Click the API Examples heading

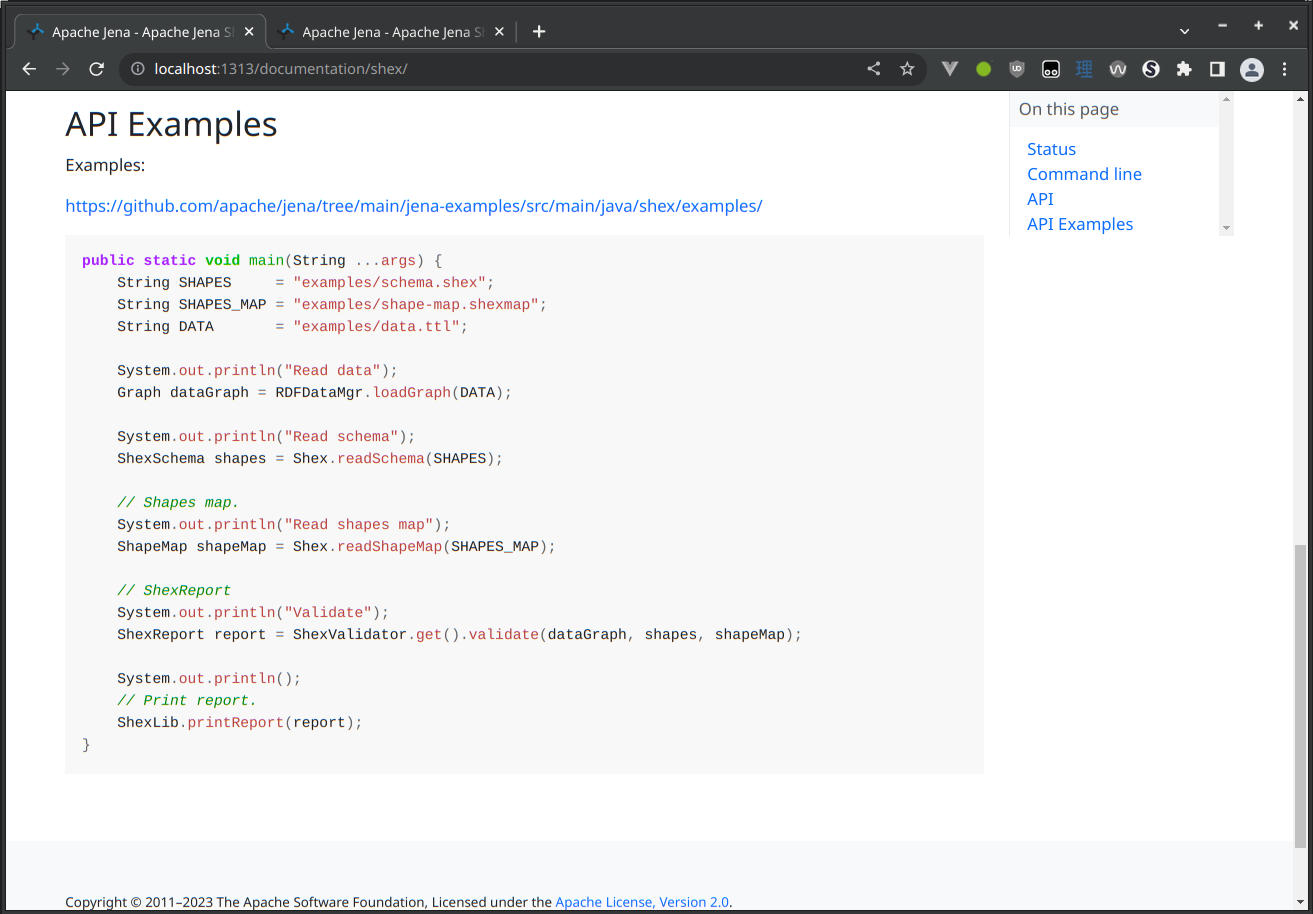pos(171,124)
